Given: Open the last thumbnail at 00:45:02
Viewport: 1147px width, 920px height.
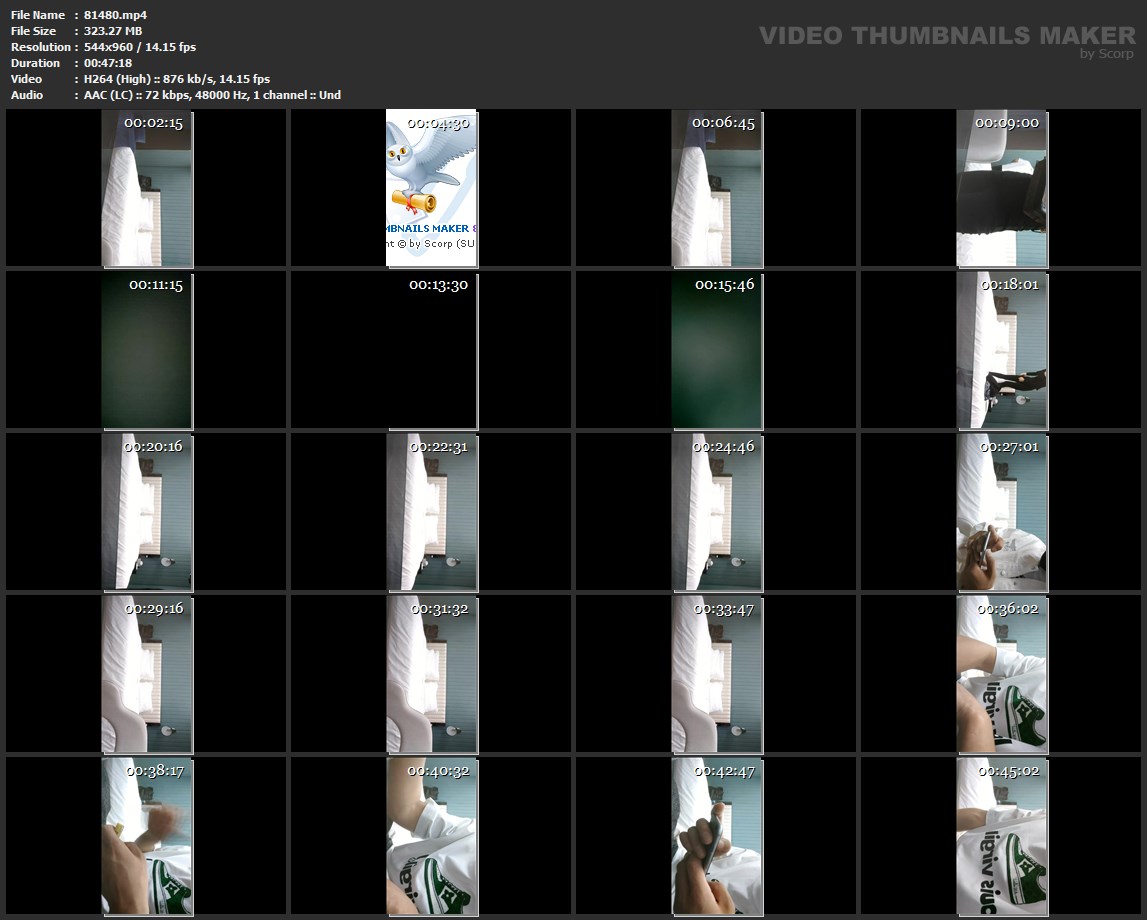Looking at the screenshot, I should click(1002, 837).
